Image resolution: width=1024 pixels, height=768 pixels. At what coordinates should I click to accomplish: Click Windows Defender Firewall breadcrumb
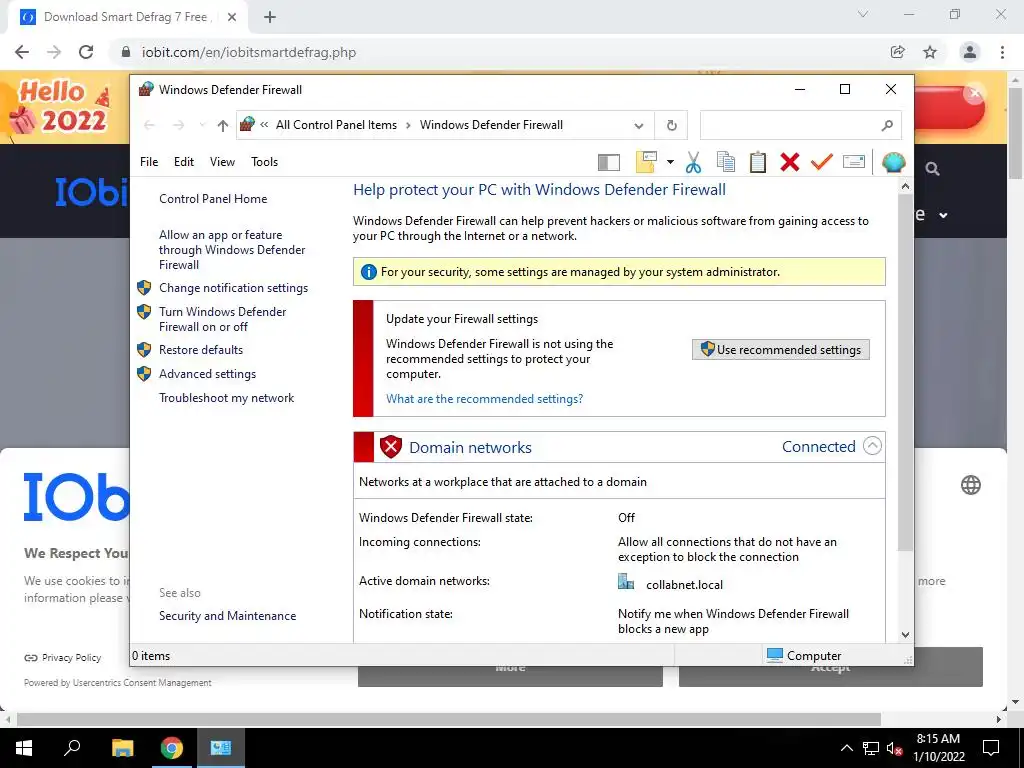[491, 125]
